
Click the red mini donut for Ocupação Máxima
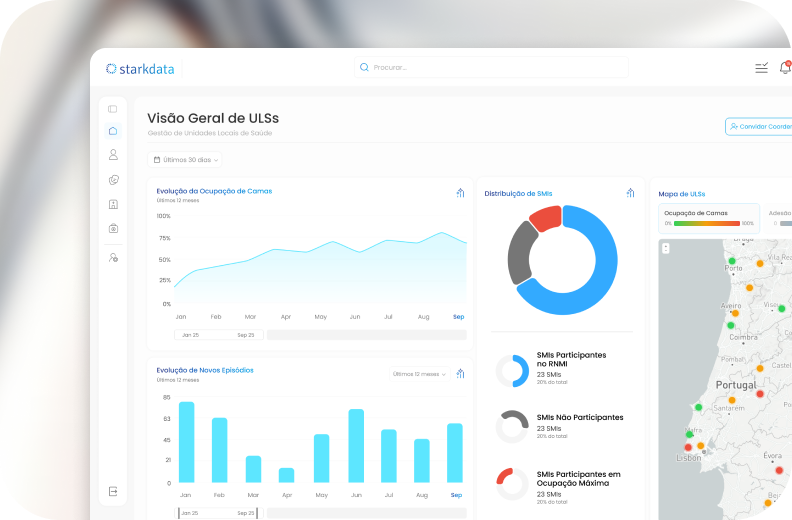(512, 484)
